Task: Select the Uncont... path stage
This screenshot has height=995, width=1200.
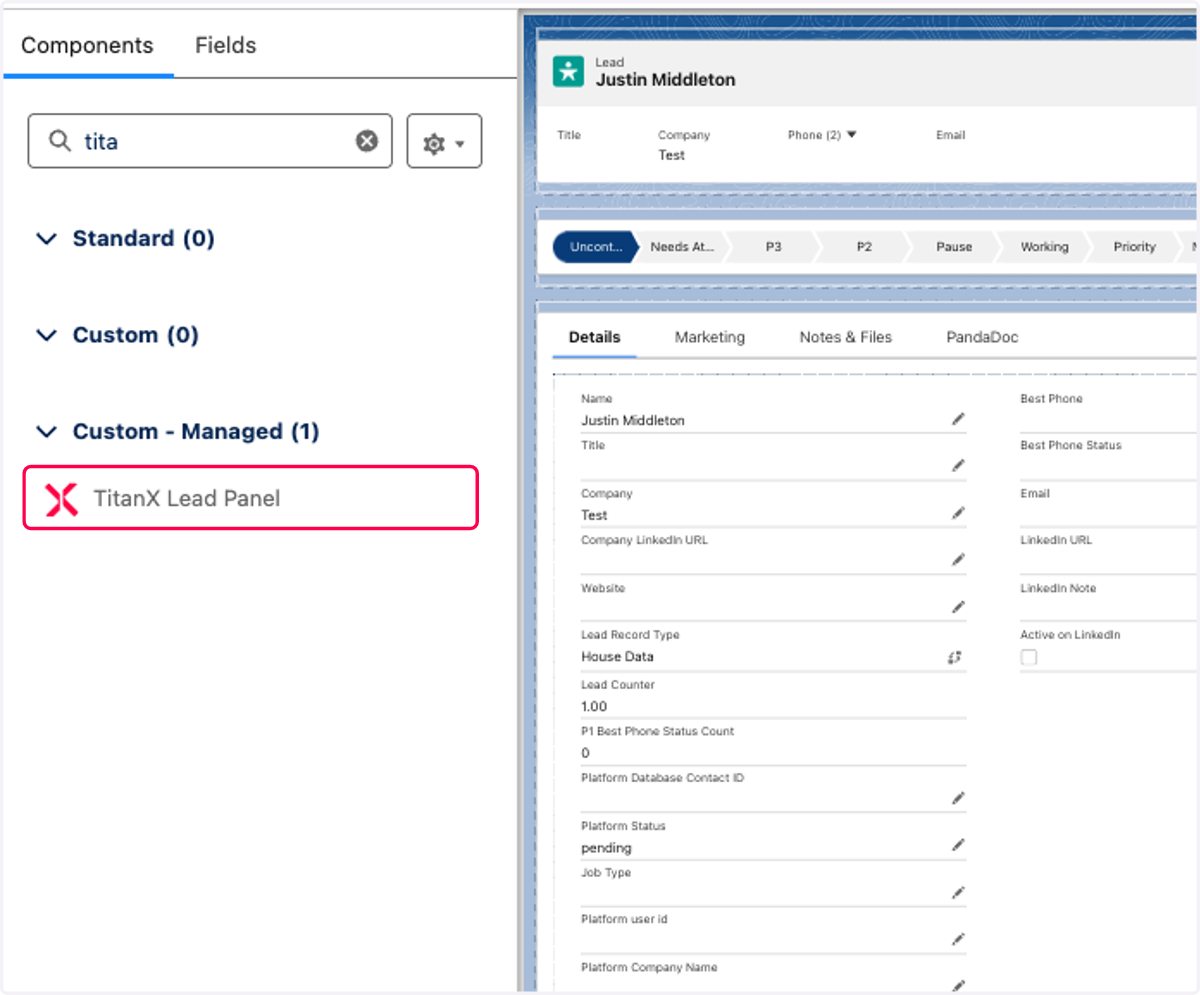Action: coord(595,246)
